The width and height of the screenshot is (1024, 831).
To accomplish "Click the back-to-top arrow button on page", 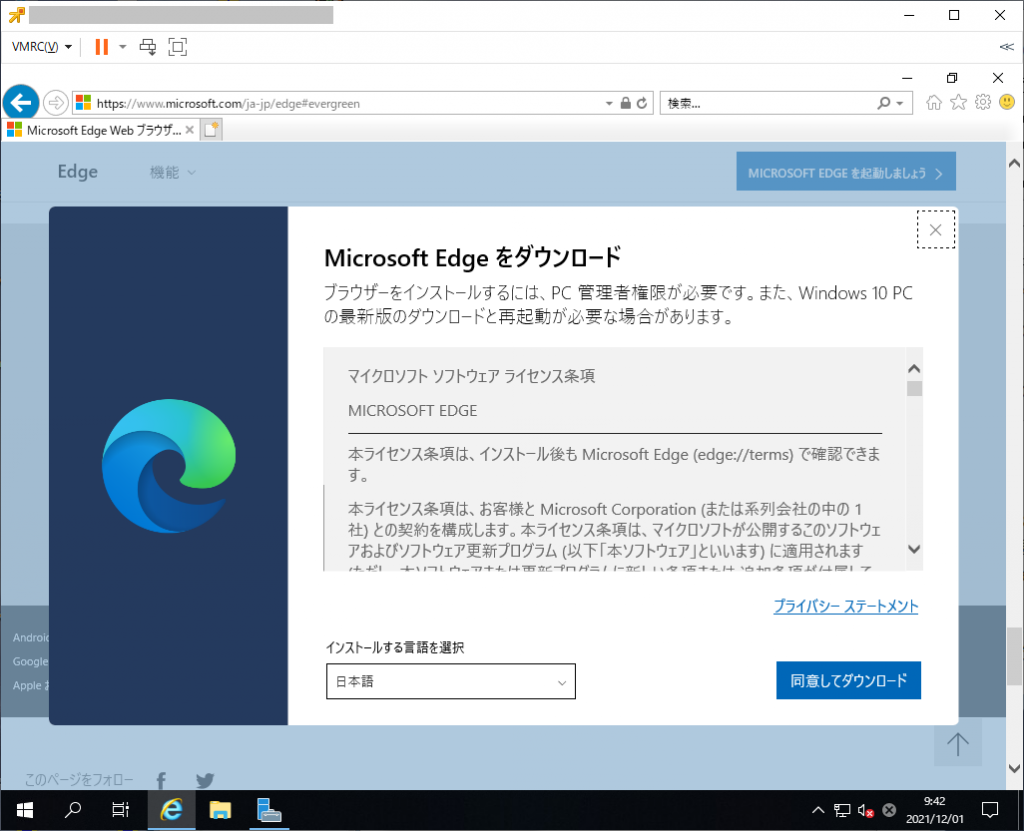I will (957, 743).
